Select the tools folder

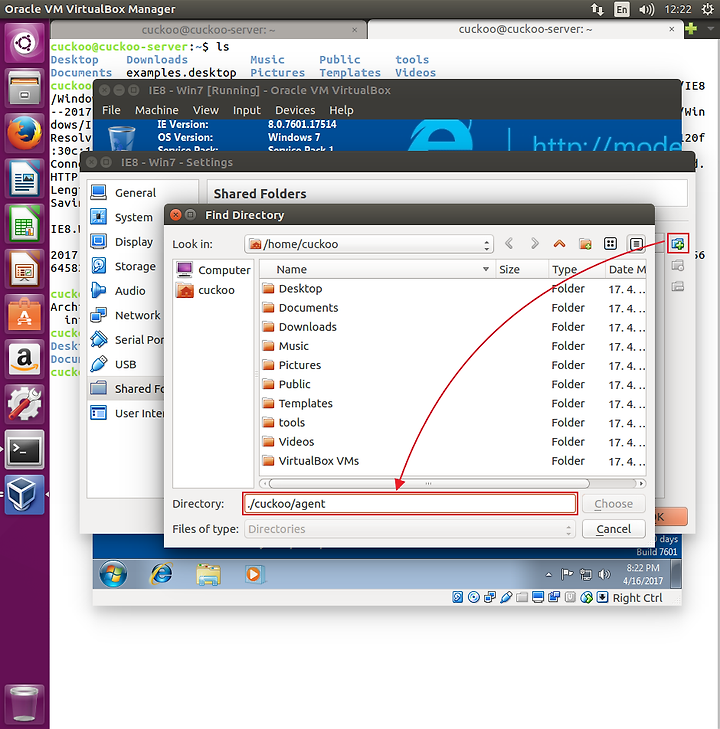[x=291, y=423]
